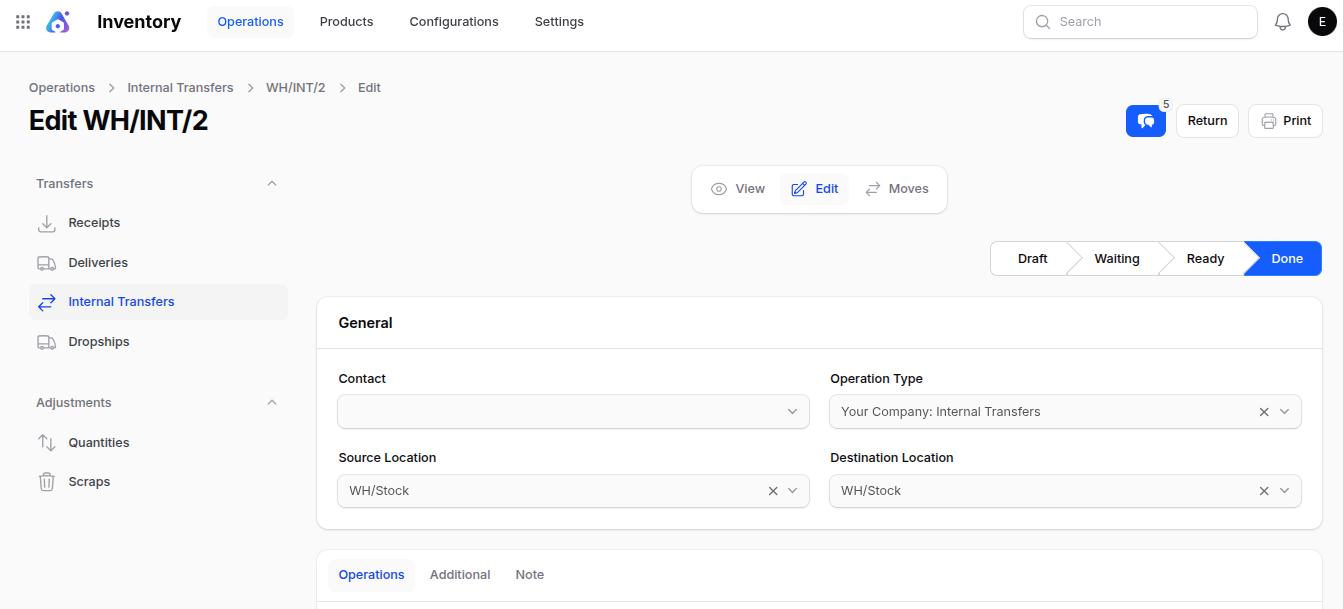
Task: Open the Contact dropdown
Action: click(573, 412)
